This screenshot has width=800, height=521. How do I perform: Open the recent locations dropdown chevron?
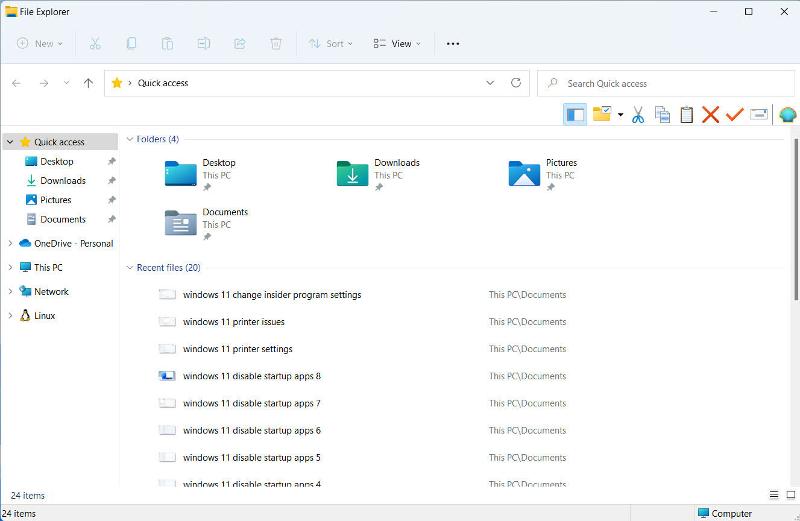[66, 83]
